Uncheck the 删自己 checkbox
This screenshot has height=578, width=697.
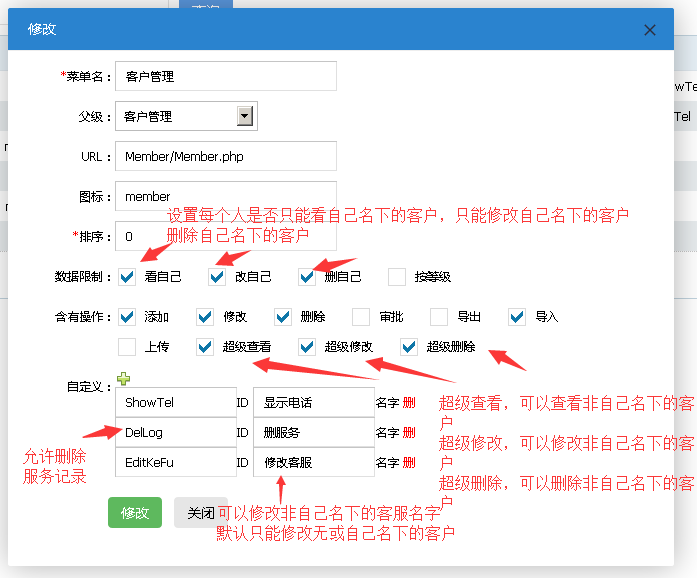[307, 277]
